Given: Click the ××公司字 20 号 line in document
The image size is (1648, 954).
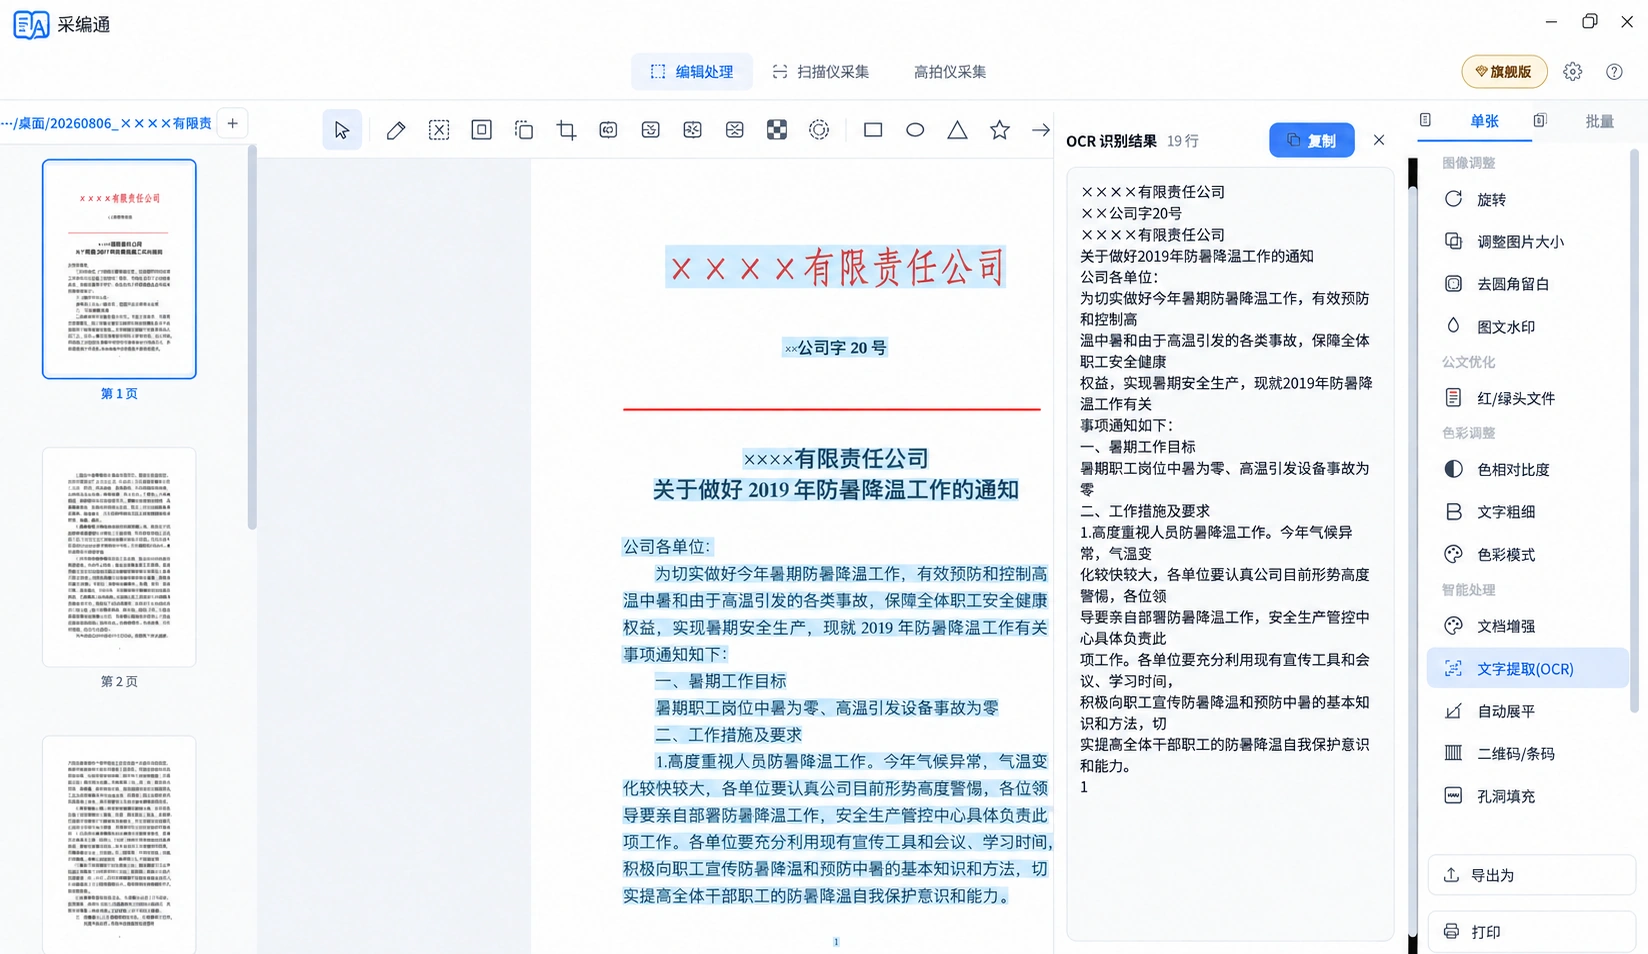Looking at the screenshot, I should 835,348.
